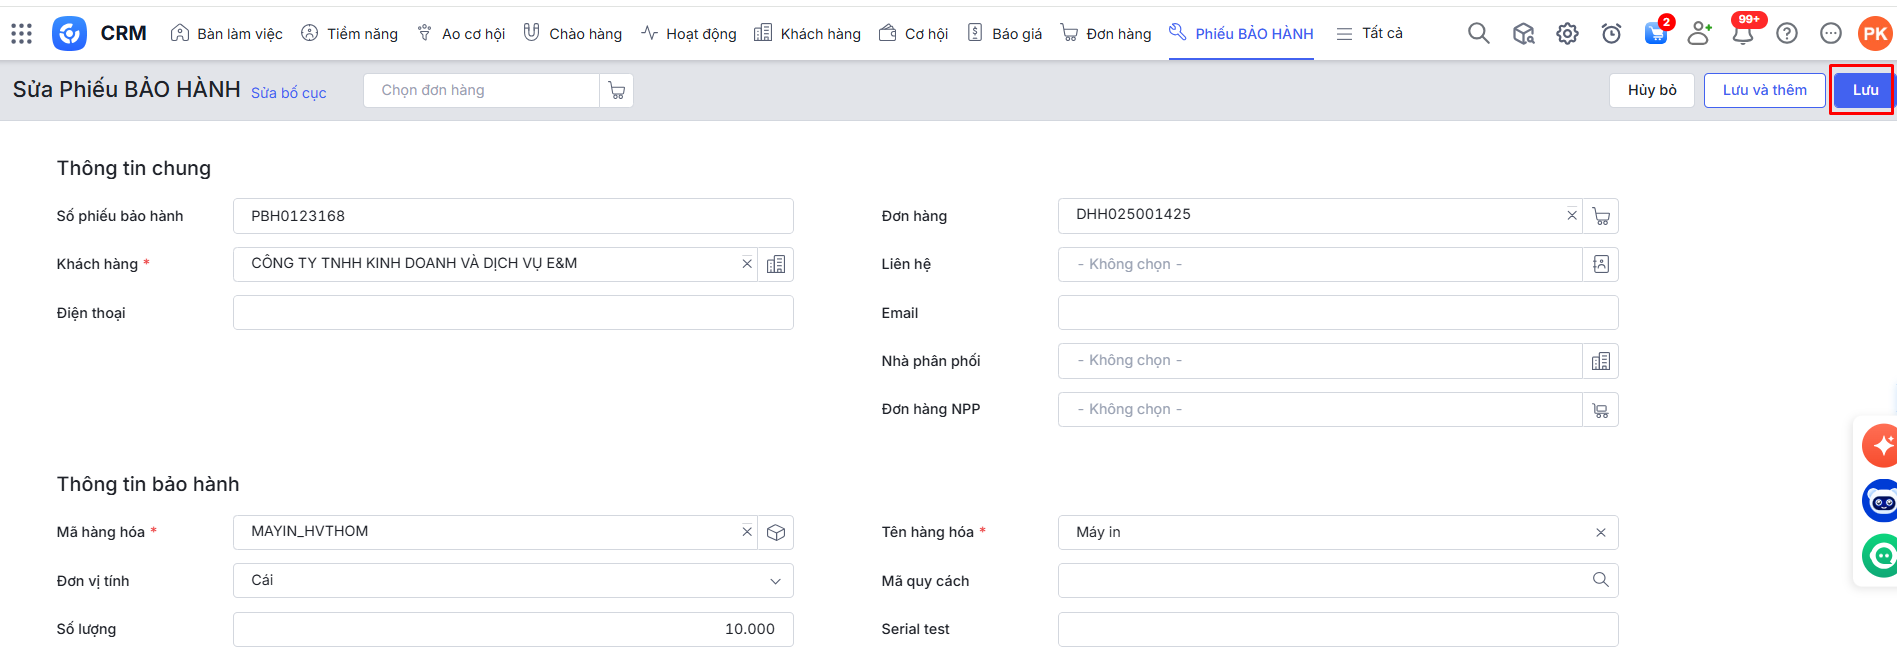Click the help question mark icon
The width and height of the screenshot is (1897, 658).
(x=1786, y=34)
